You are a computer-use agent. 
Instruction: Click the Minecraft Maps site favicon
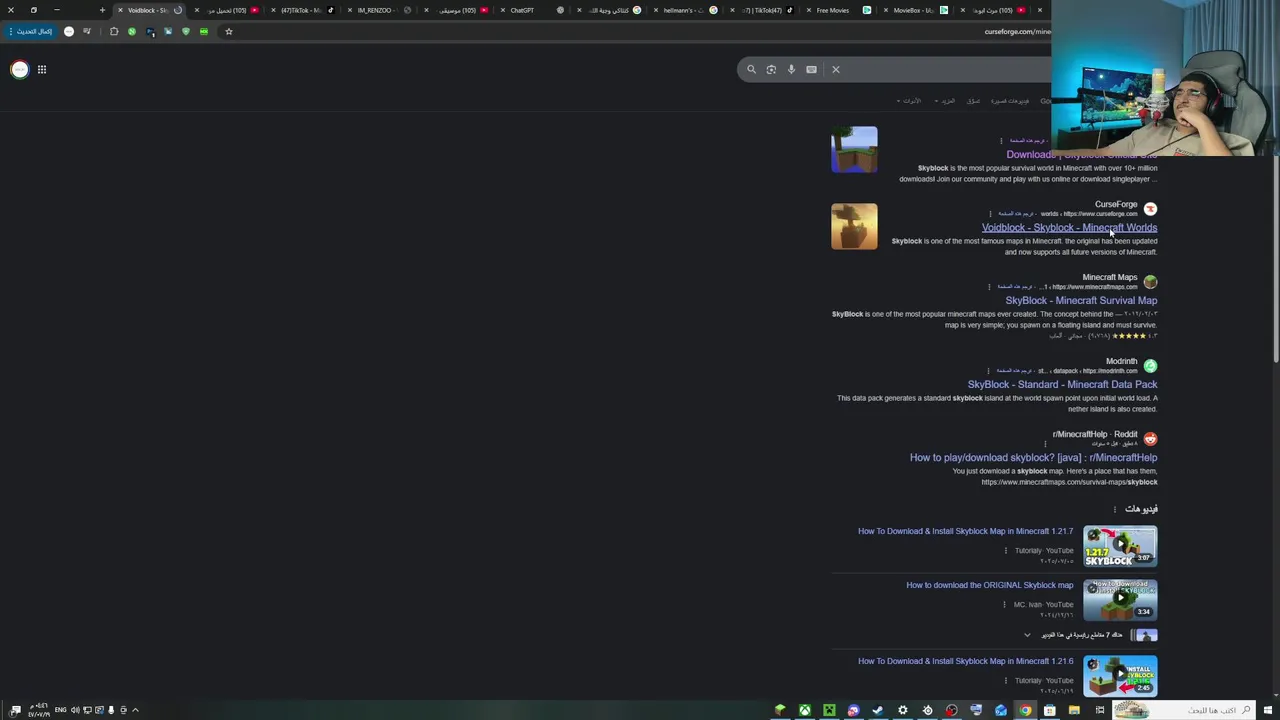(x=1150, y=282)
